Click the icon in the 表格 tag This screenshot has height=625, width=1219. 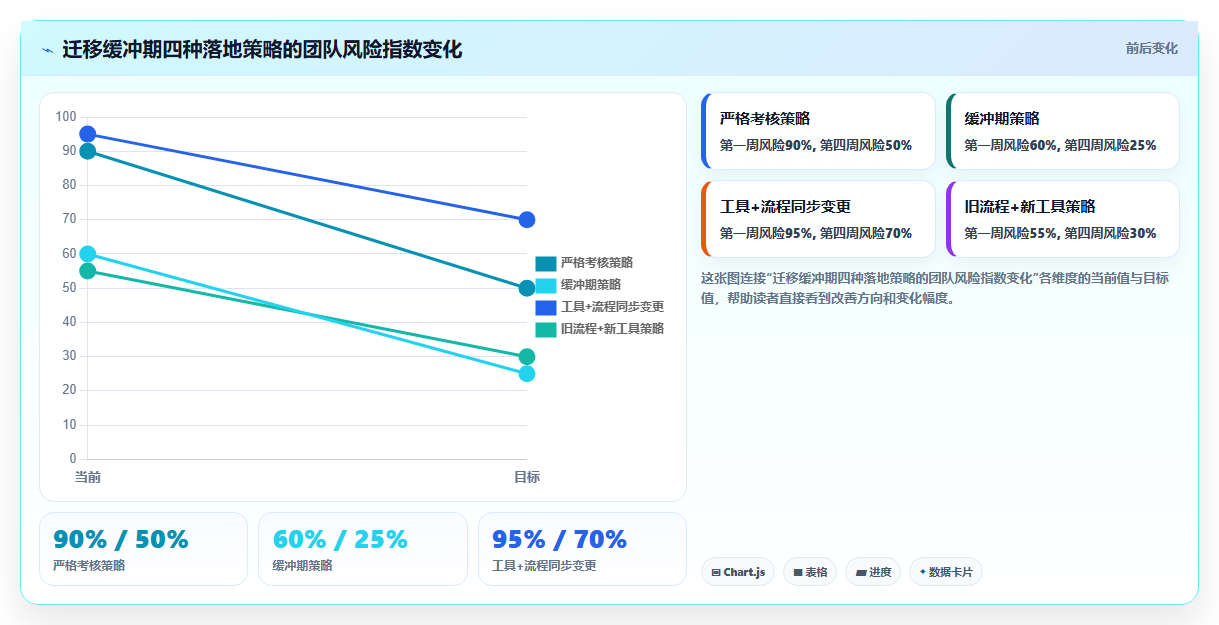[x=798, y=573]
